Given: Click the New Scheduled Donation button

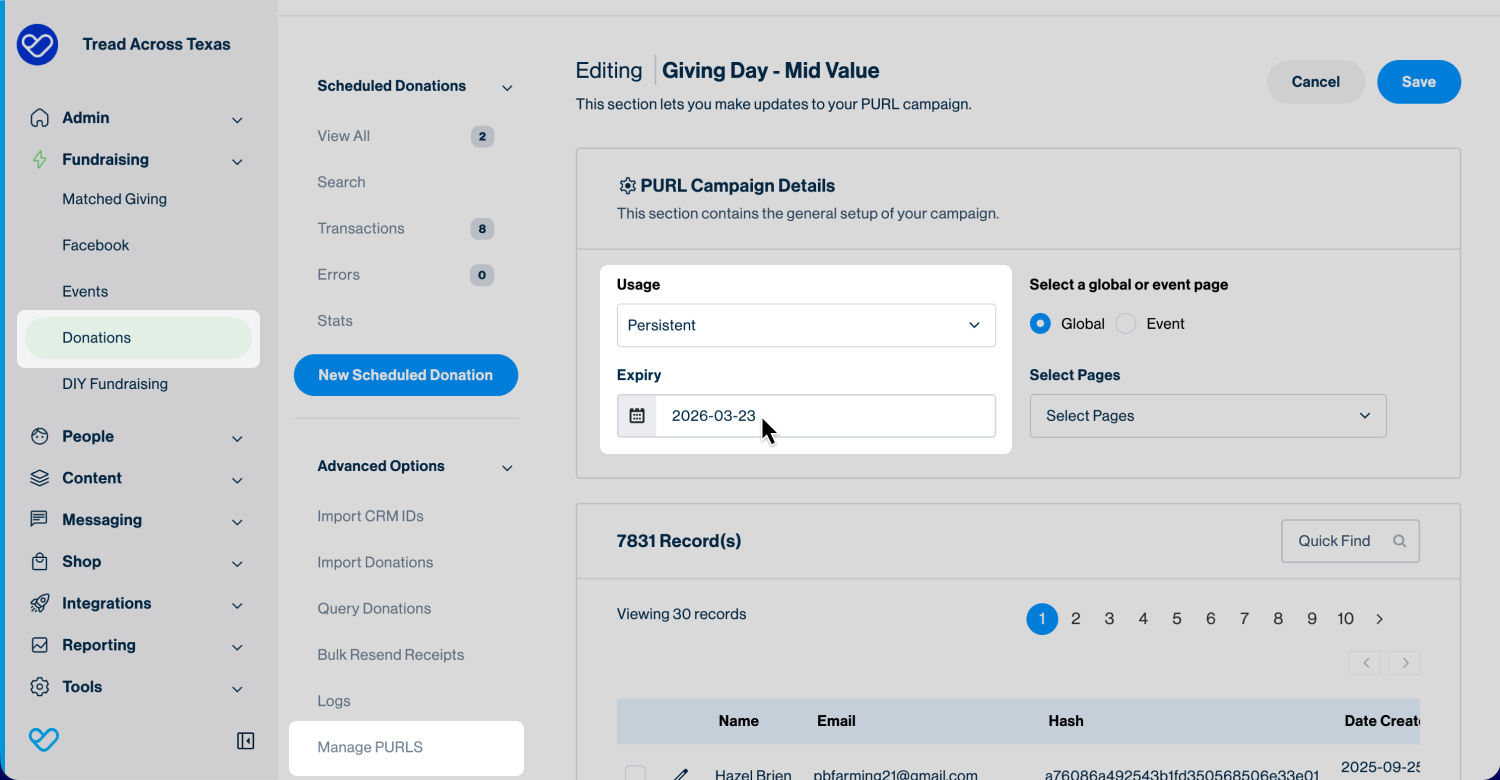Looking at the screenshot, I should click(405, 375).
